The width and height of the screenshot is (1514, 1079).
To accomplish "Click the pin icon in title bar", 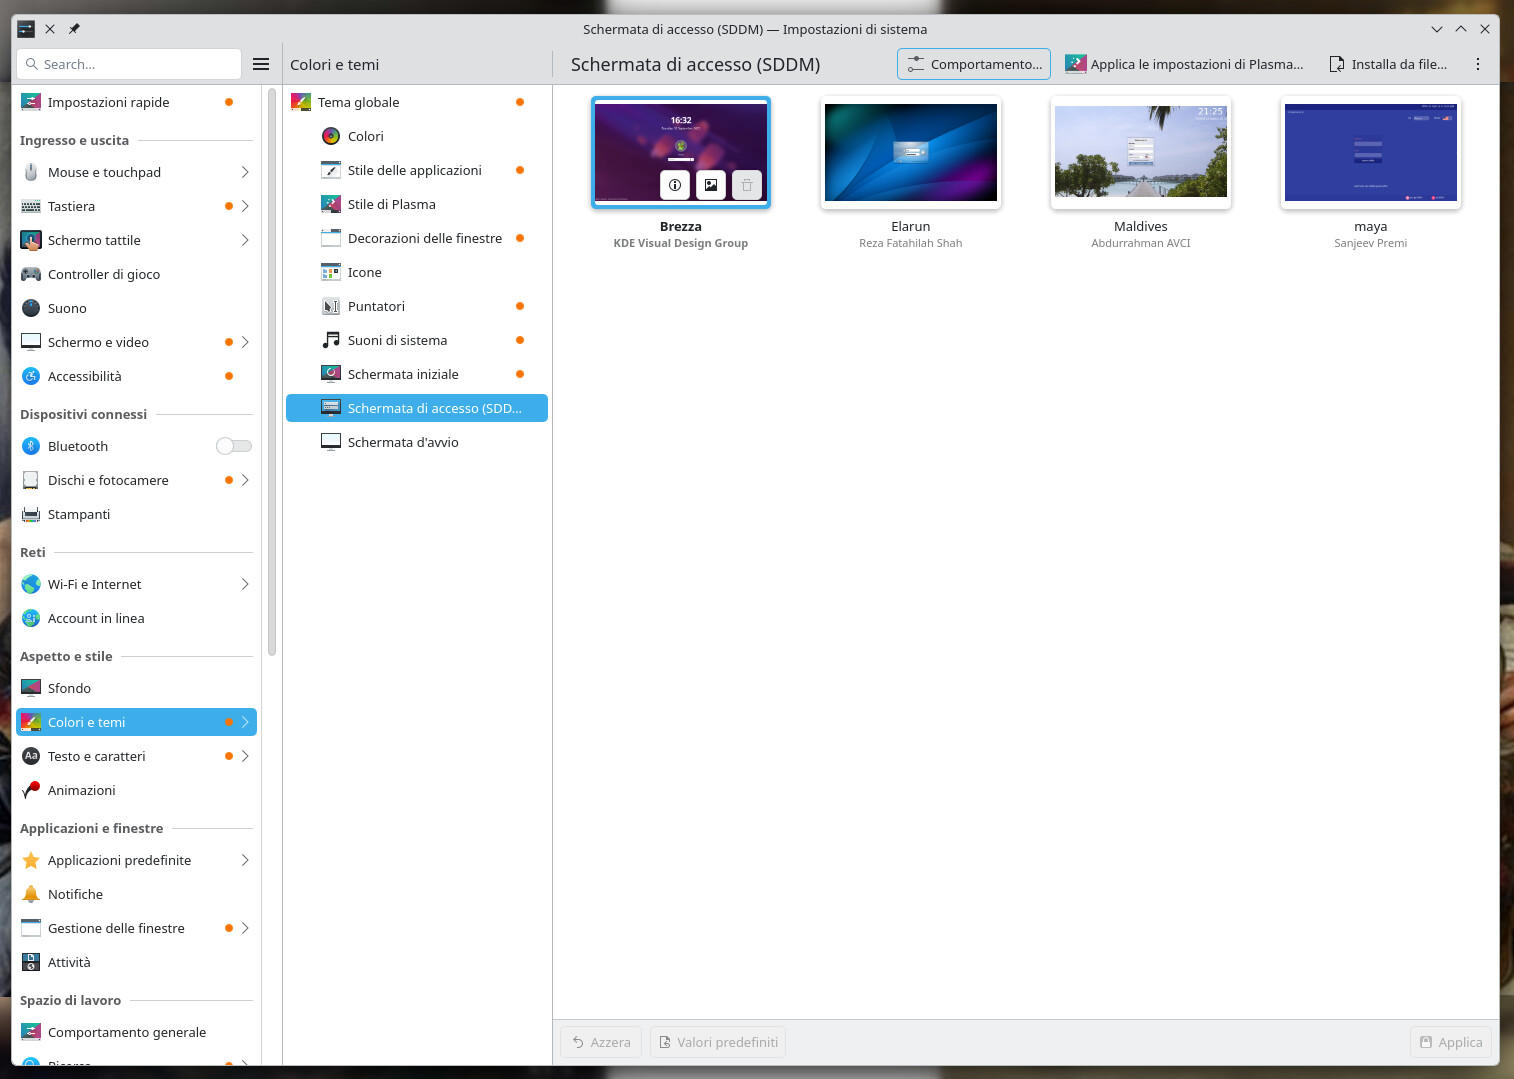I will pos(74,29).
